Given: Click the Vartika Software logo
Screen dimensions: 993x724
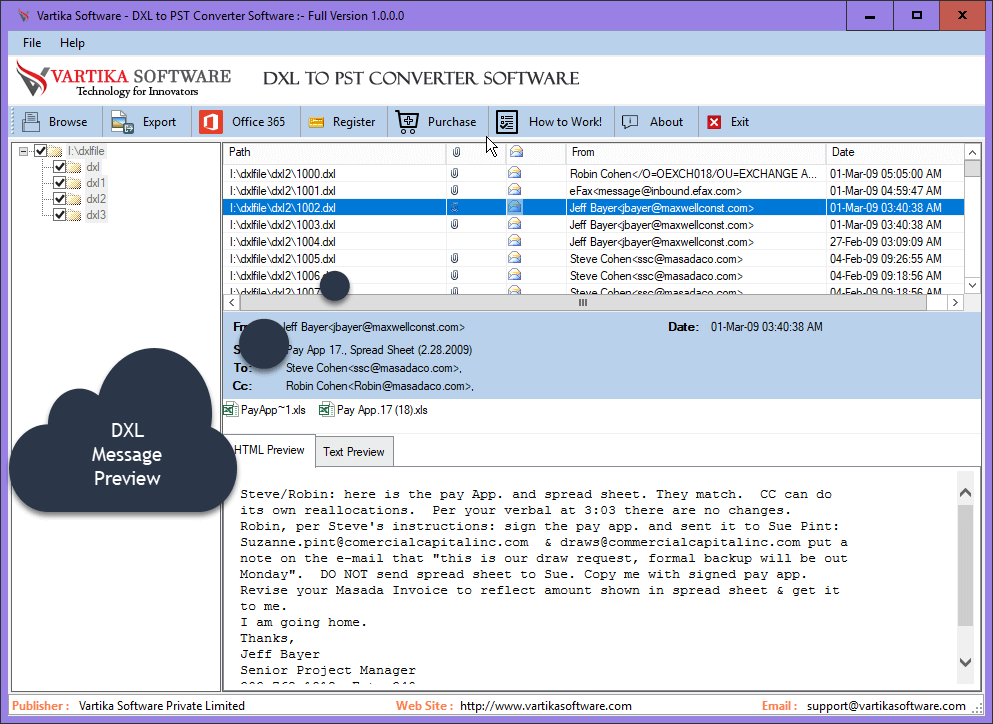Looking at the screenshot, I should click(x=123, y=80).
